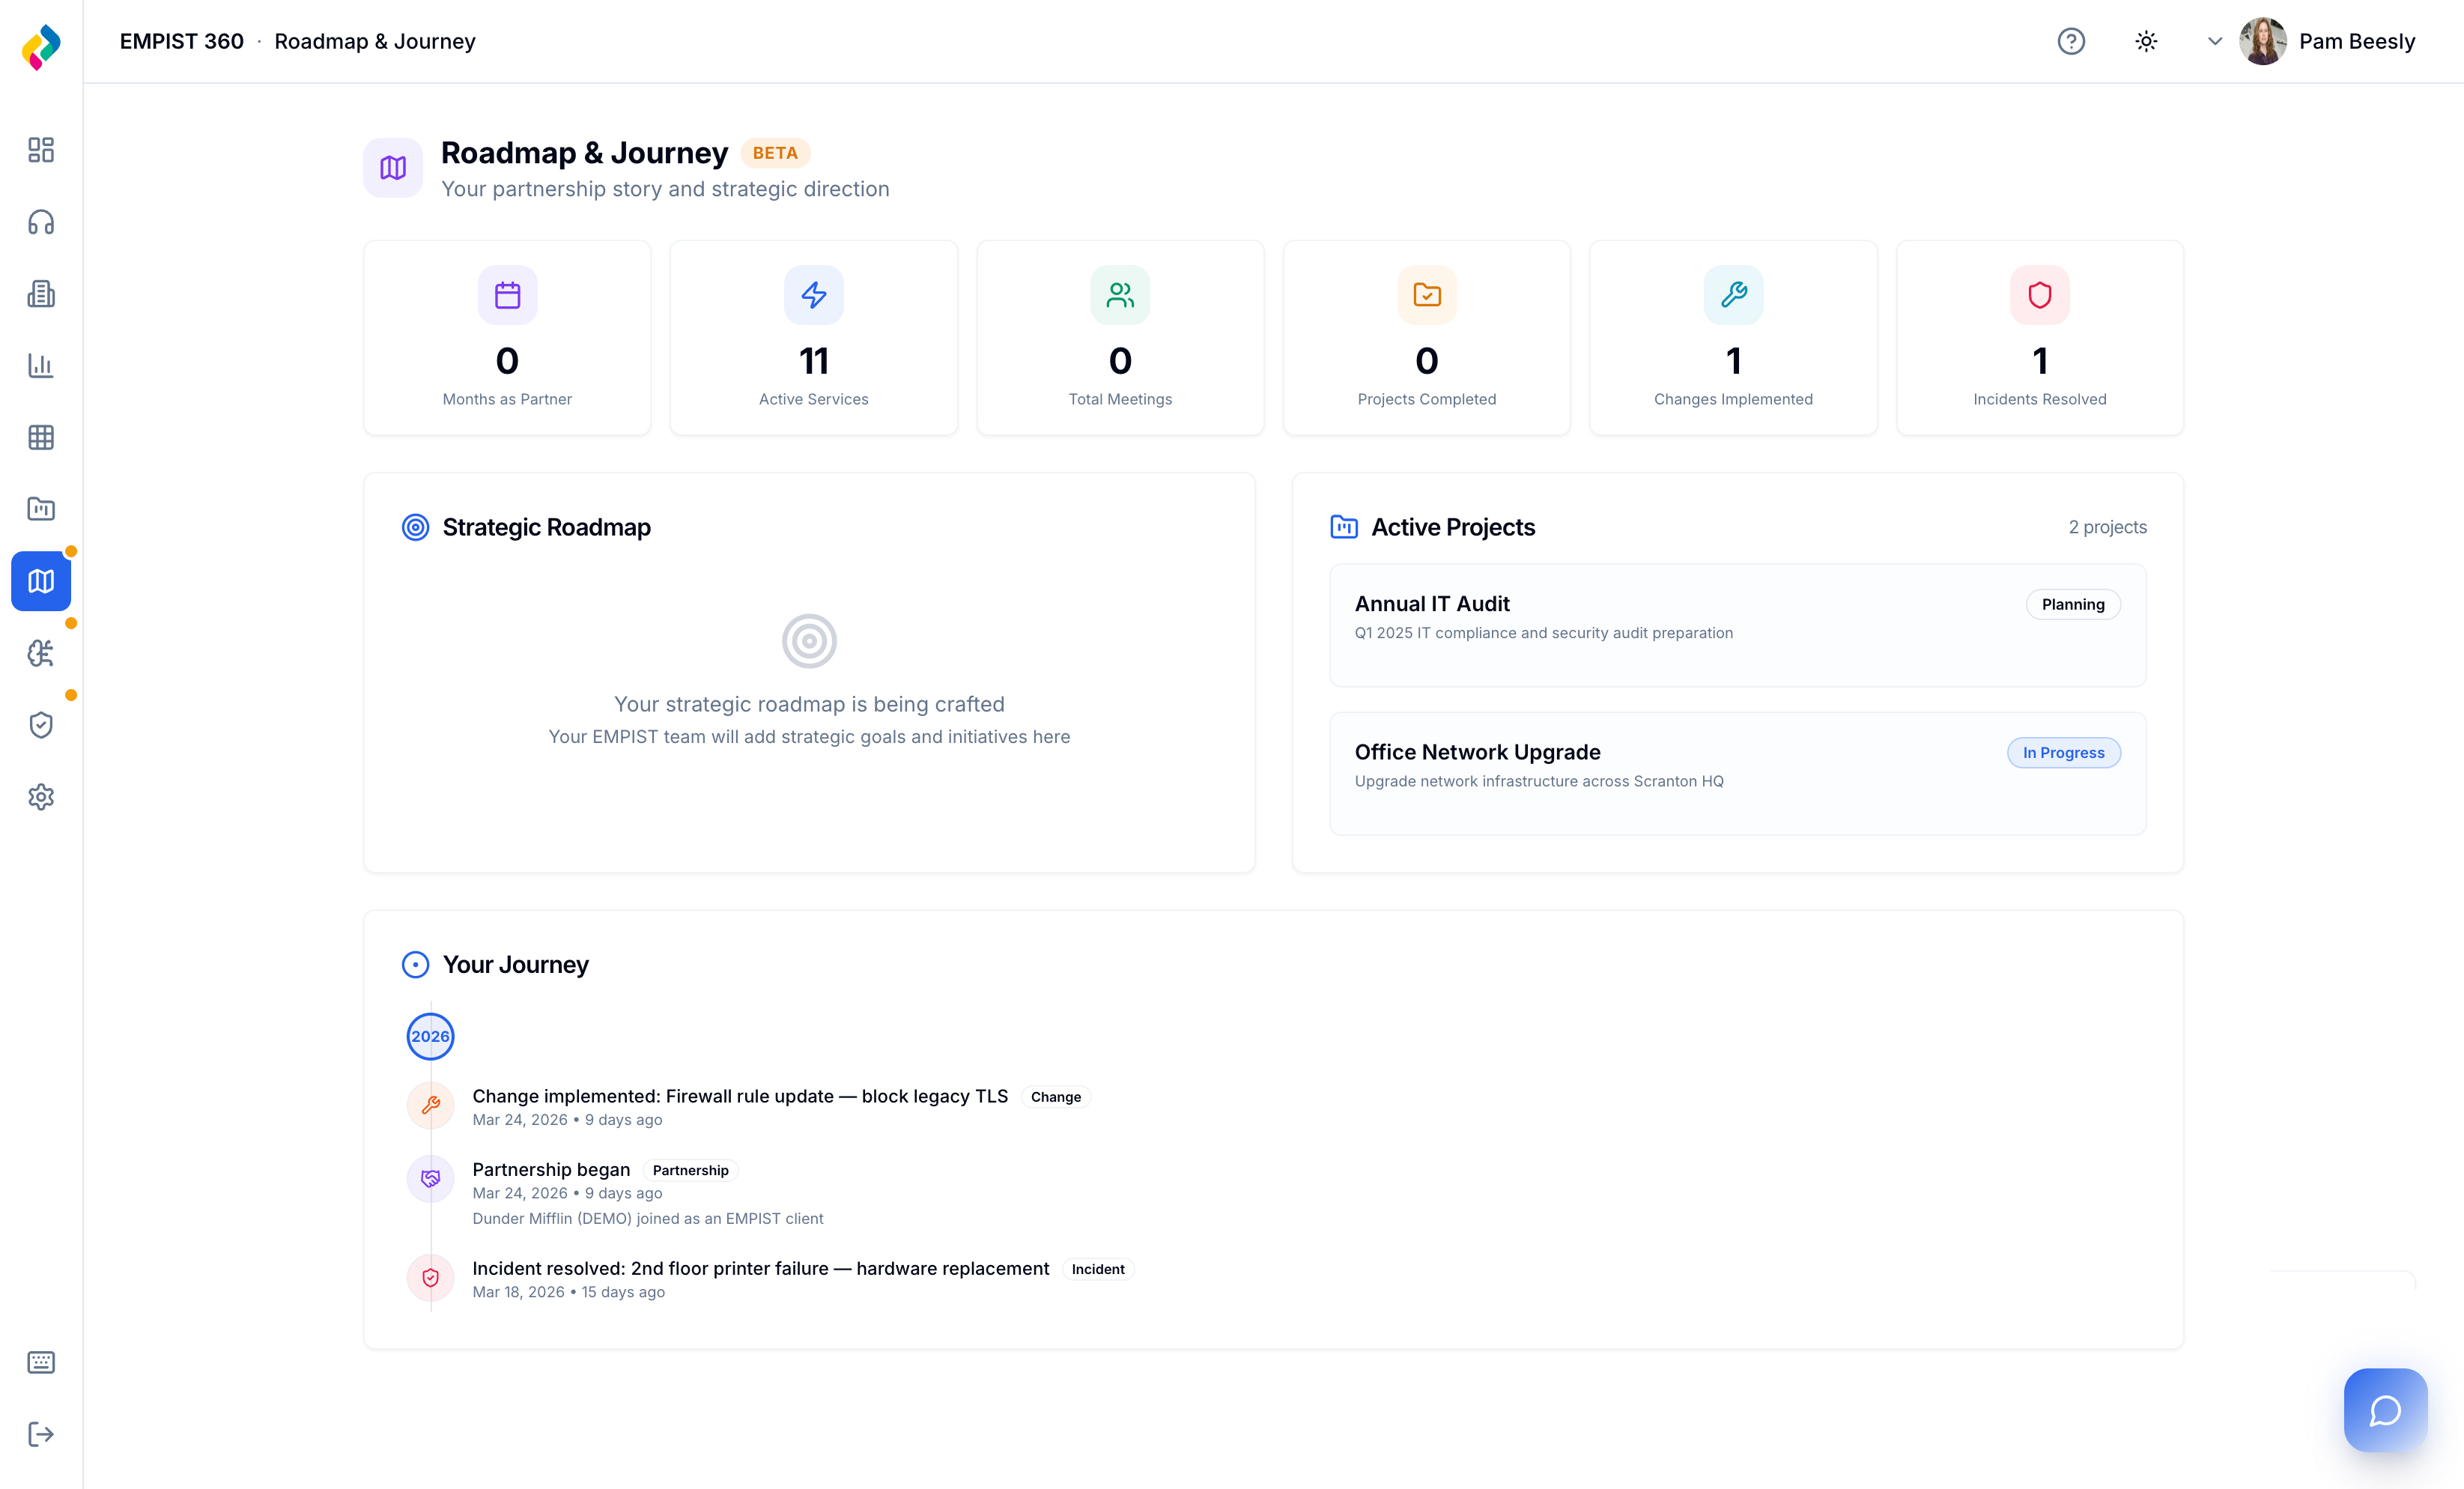Open the headset support icon in sidebar

click(x=41, y=222)
